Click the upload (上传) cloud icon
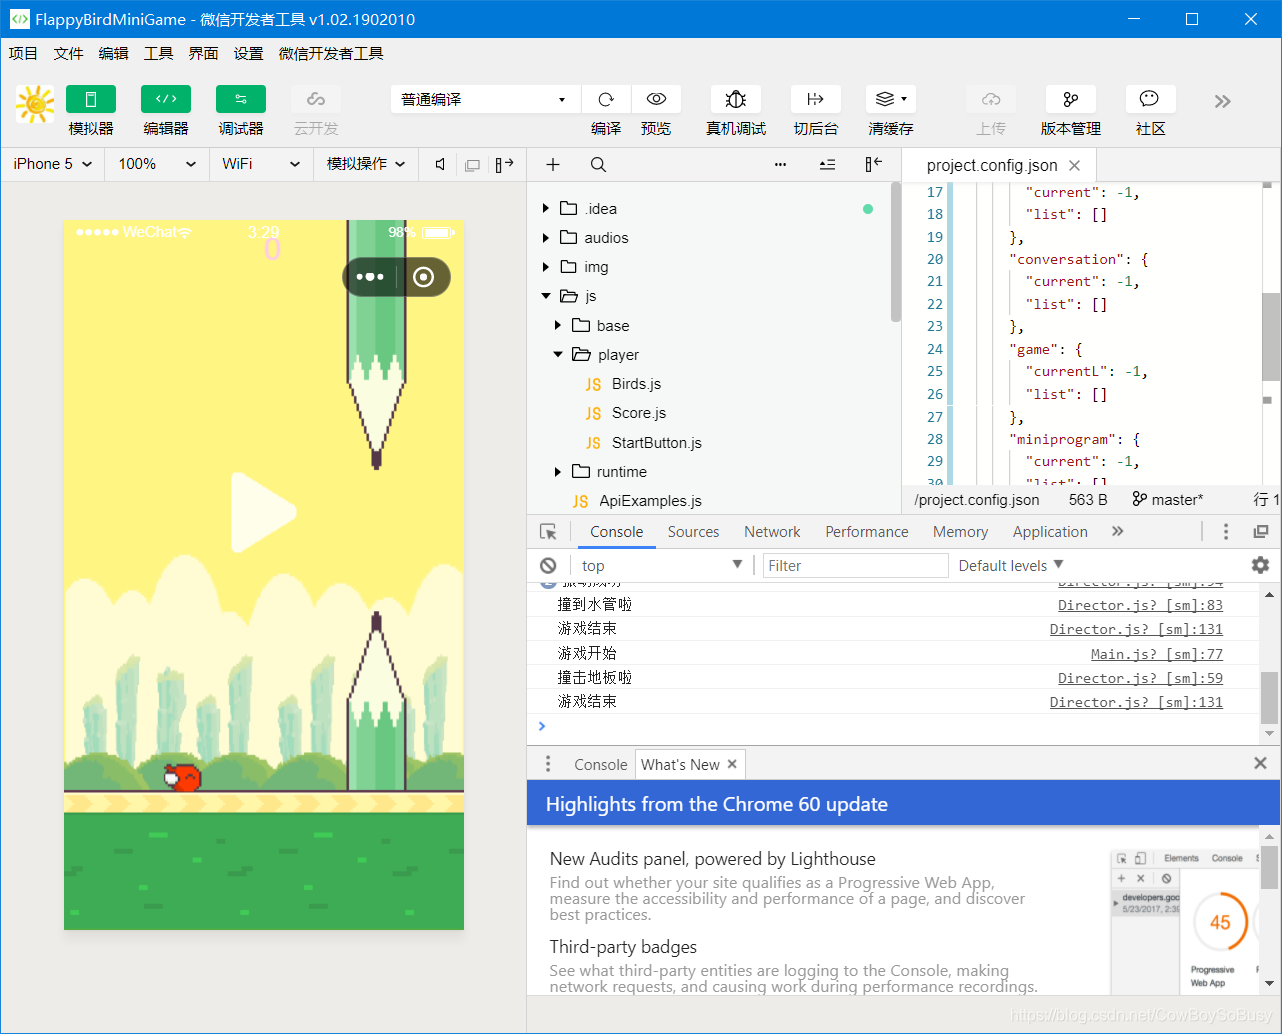This screenshot has height=1034, width=1282. (991, 99)
